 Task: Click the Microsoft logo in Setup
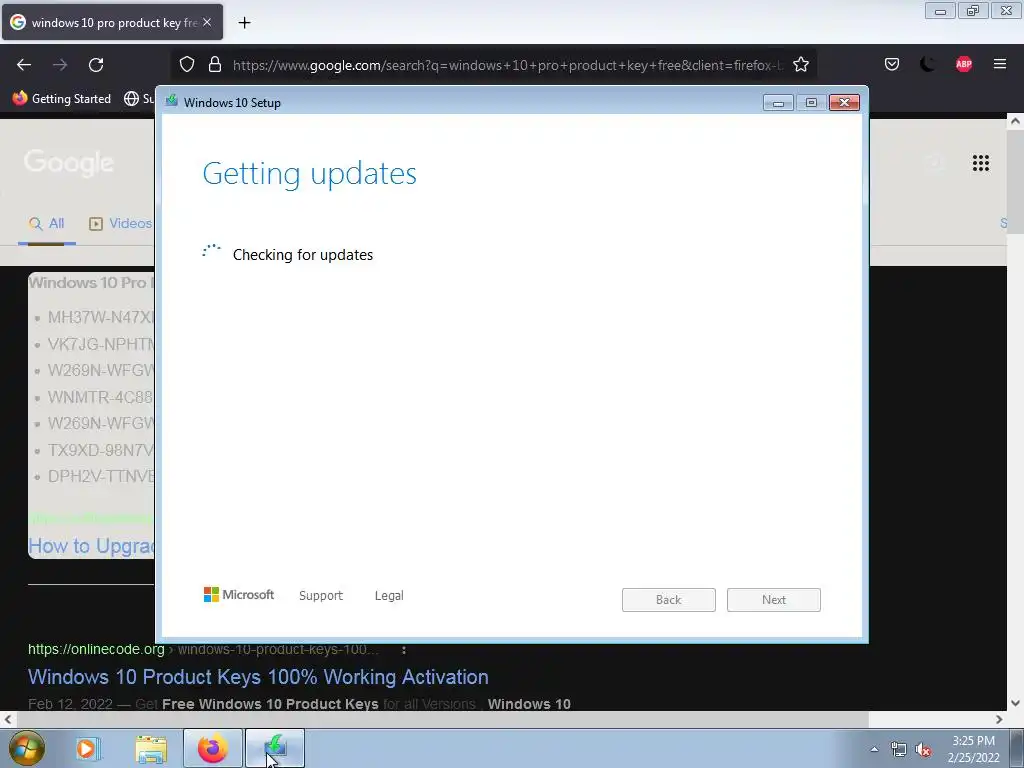(x=239, y=595)
